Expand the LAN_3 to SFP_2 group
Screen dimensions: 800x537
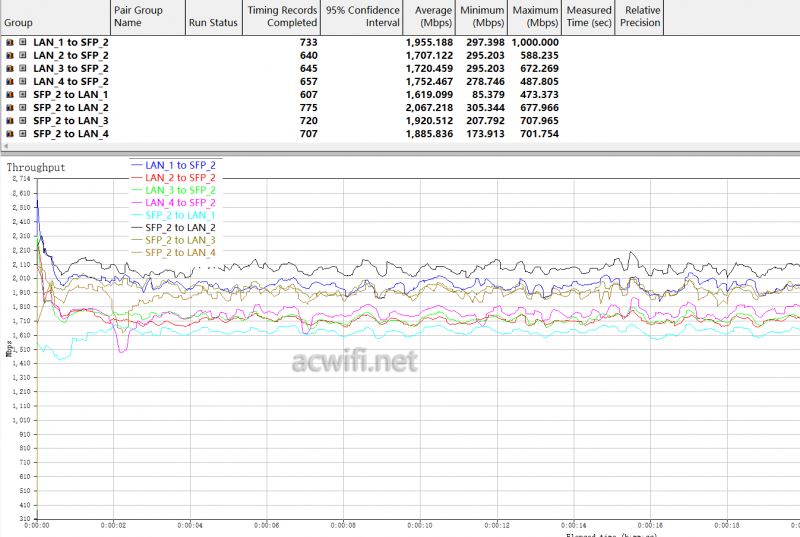[x=23, y=69]
